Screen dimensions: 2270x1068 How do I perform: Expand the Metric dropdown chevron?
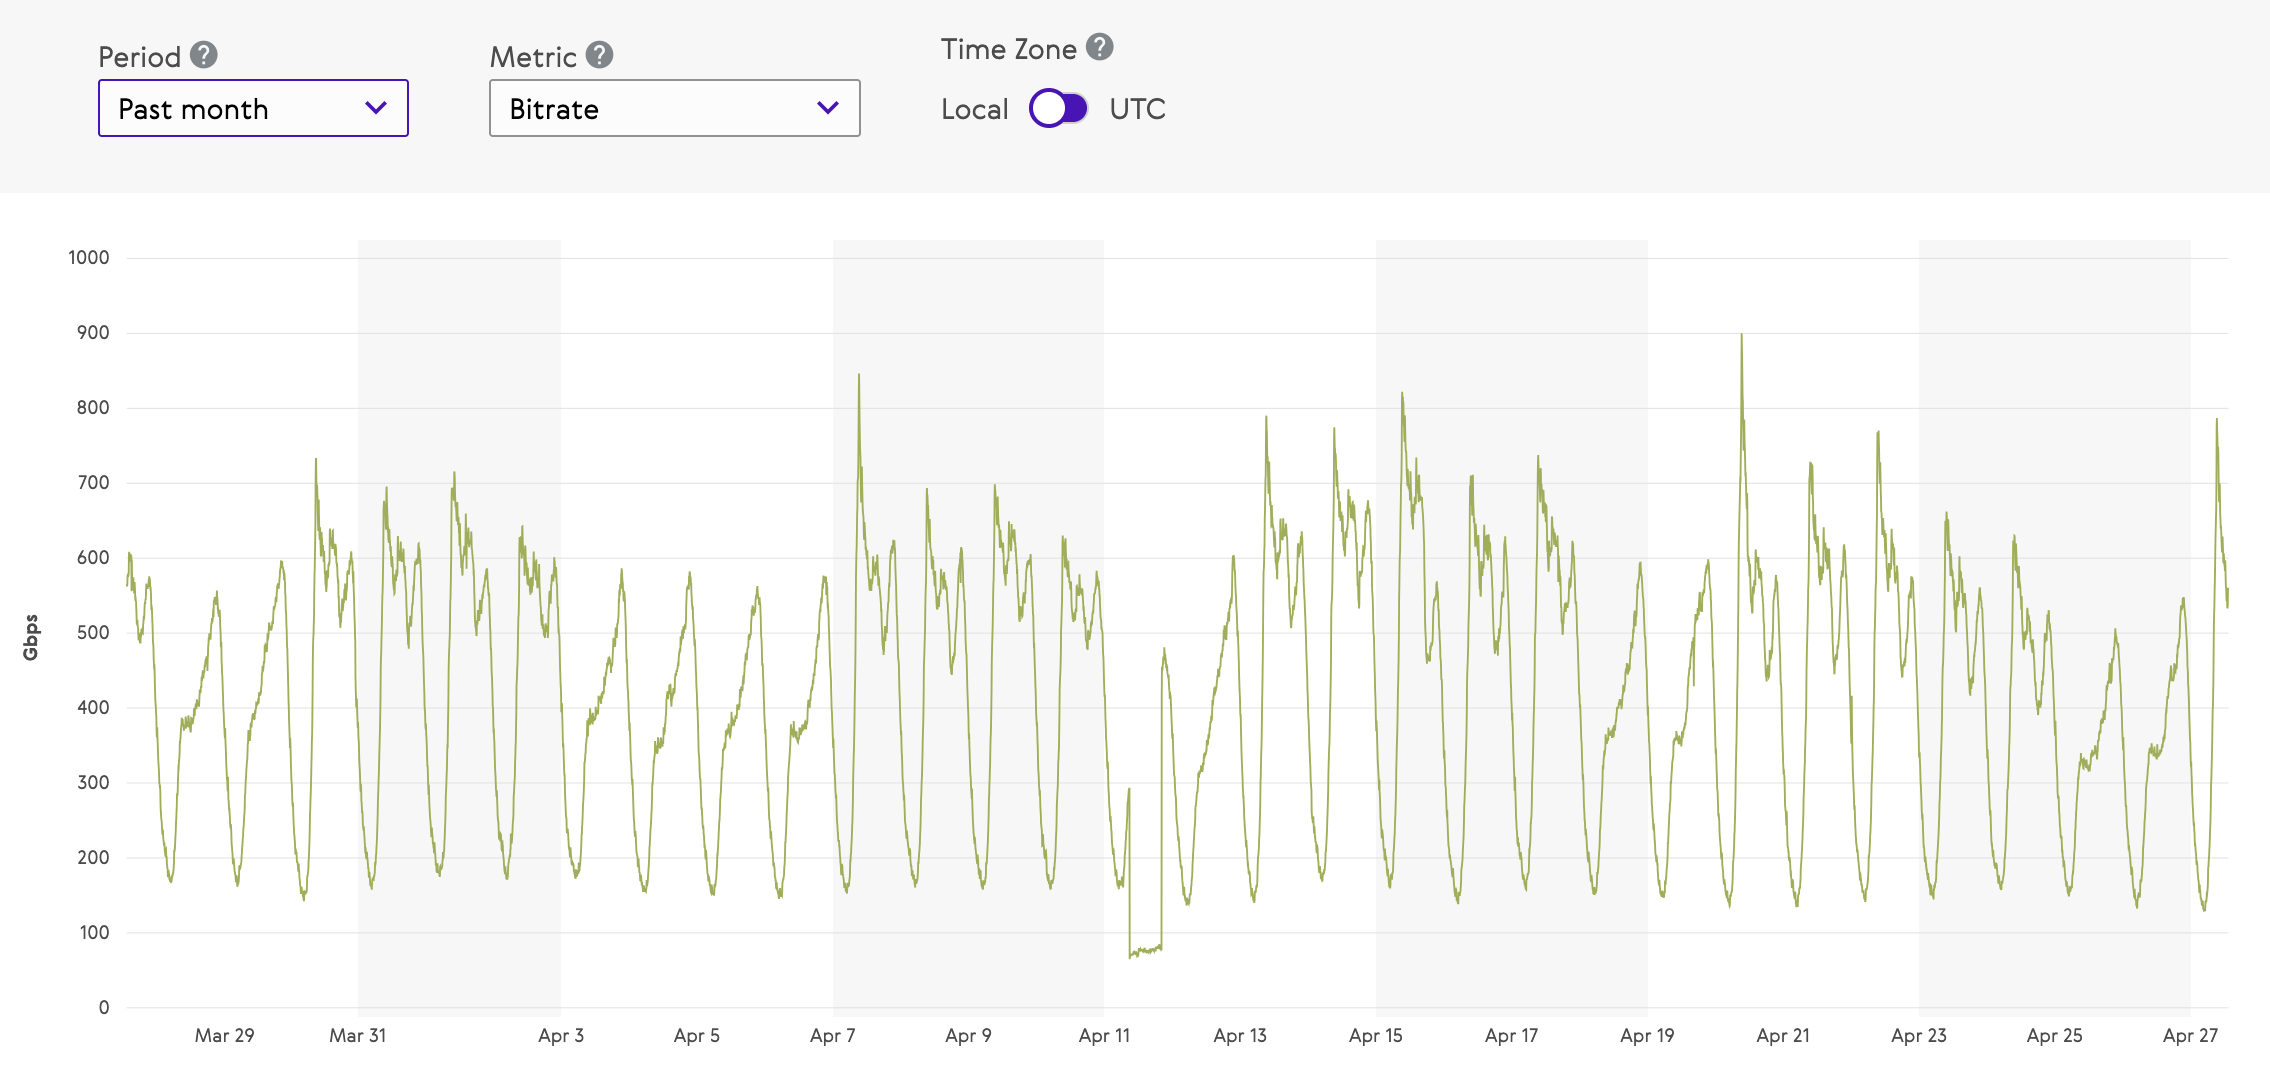click(827, 108)
